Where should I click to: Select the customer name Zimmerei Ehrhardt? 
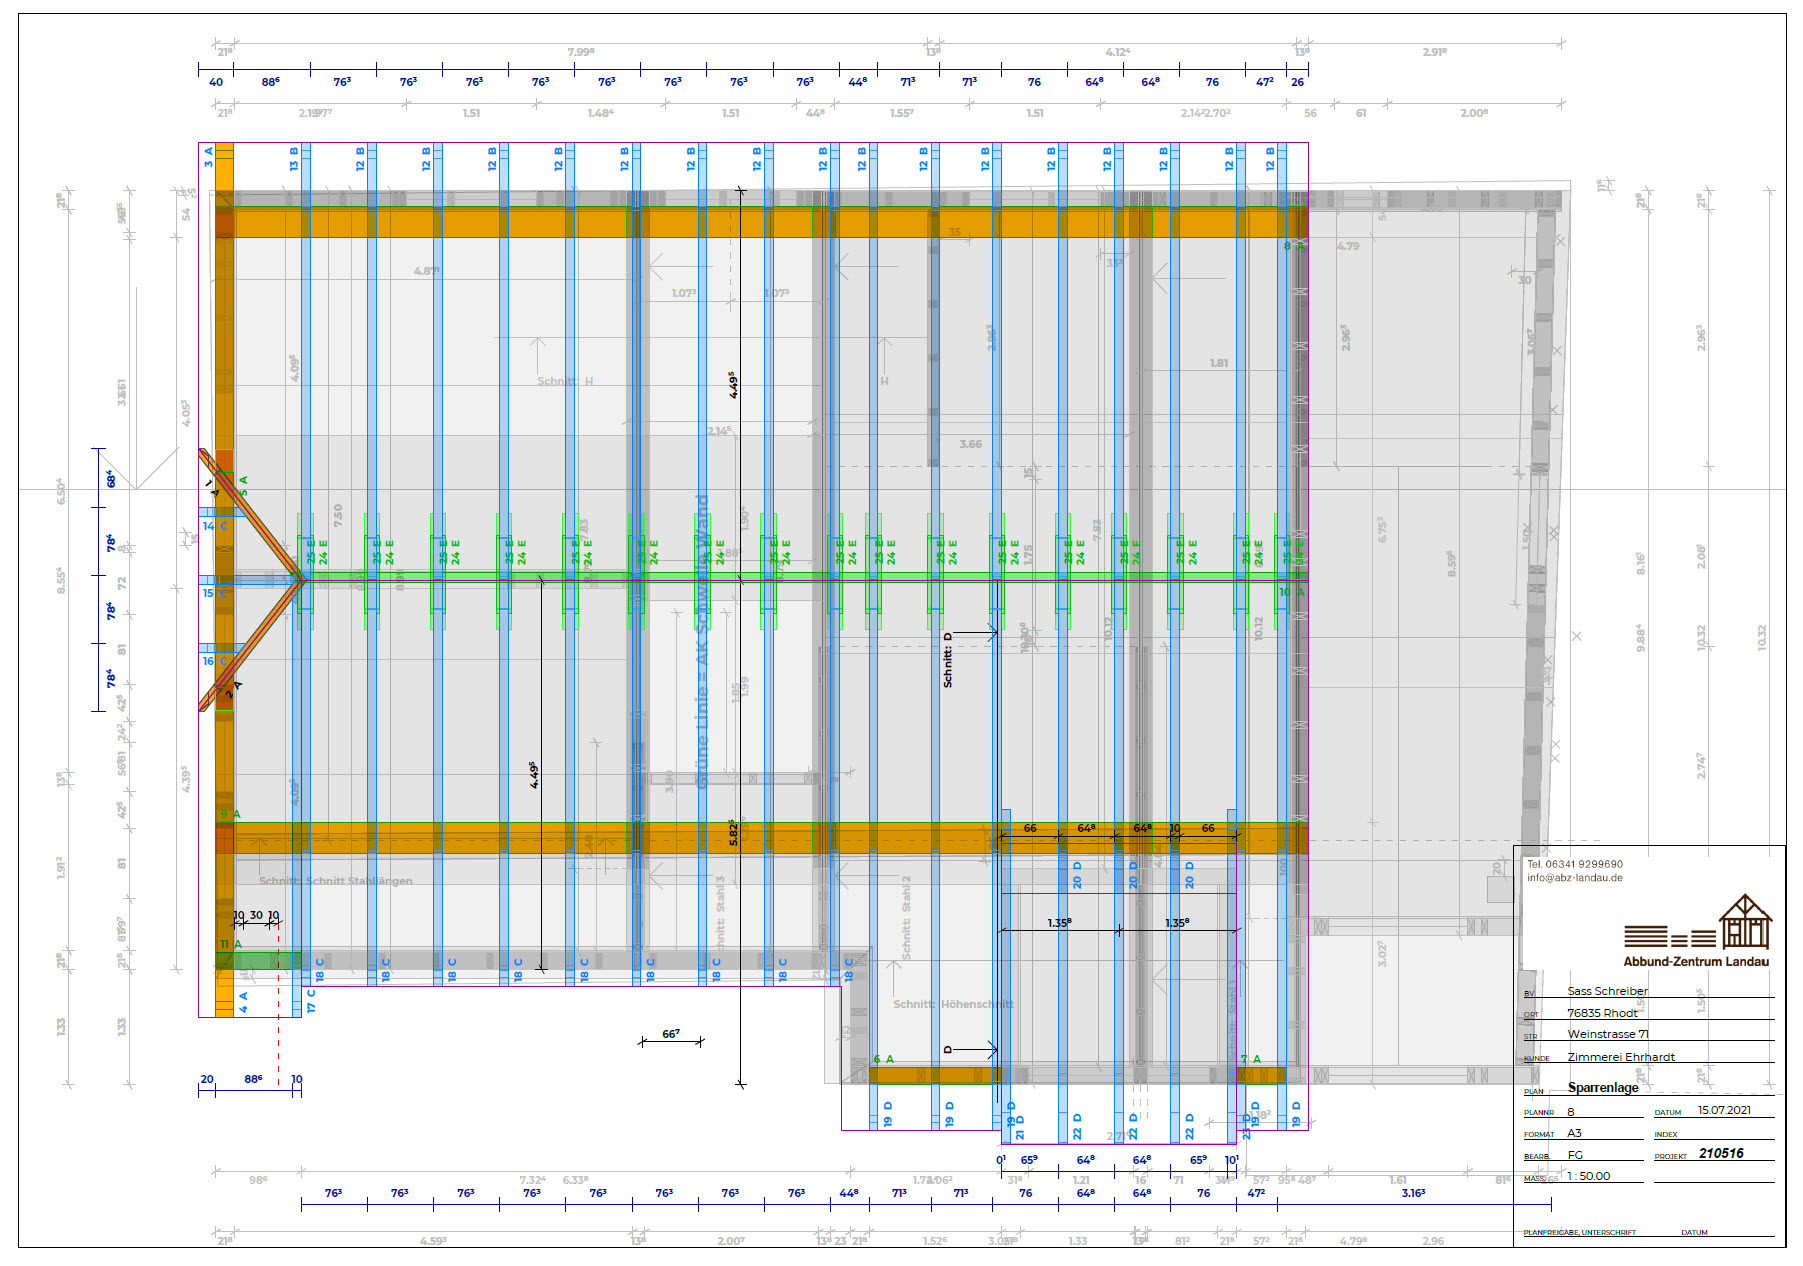coord(1620,1057)
